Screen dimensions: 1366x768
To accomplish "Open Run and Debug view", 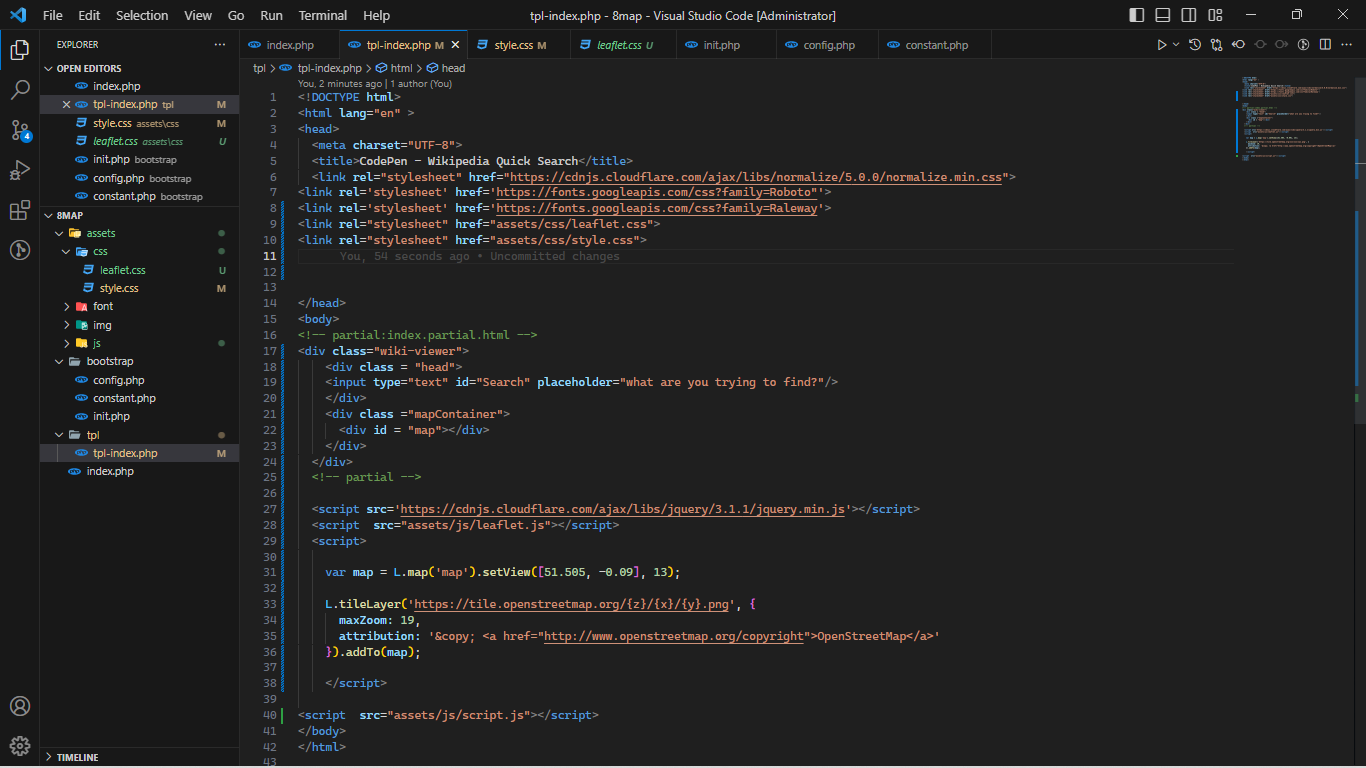I will click(x=19, y=170).
